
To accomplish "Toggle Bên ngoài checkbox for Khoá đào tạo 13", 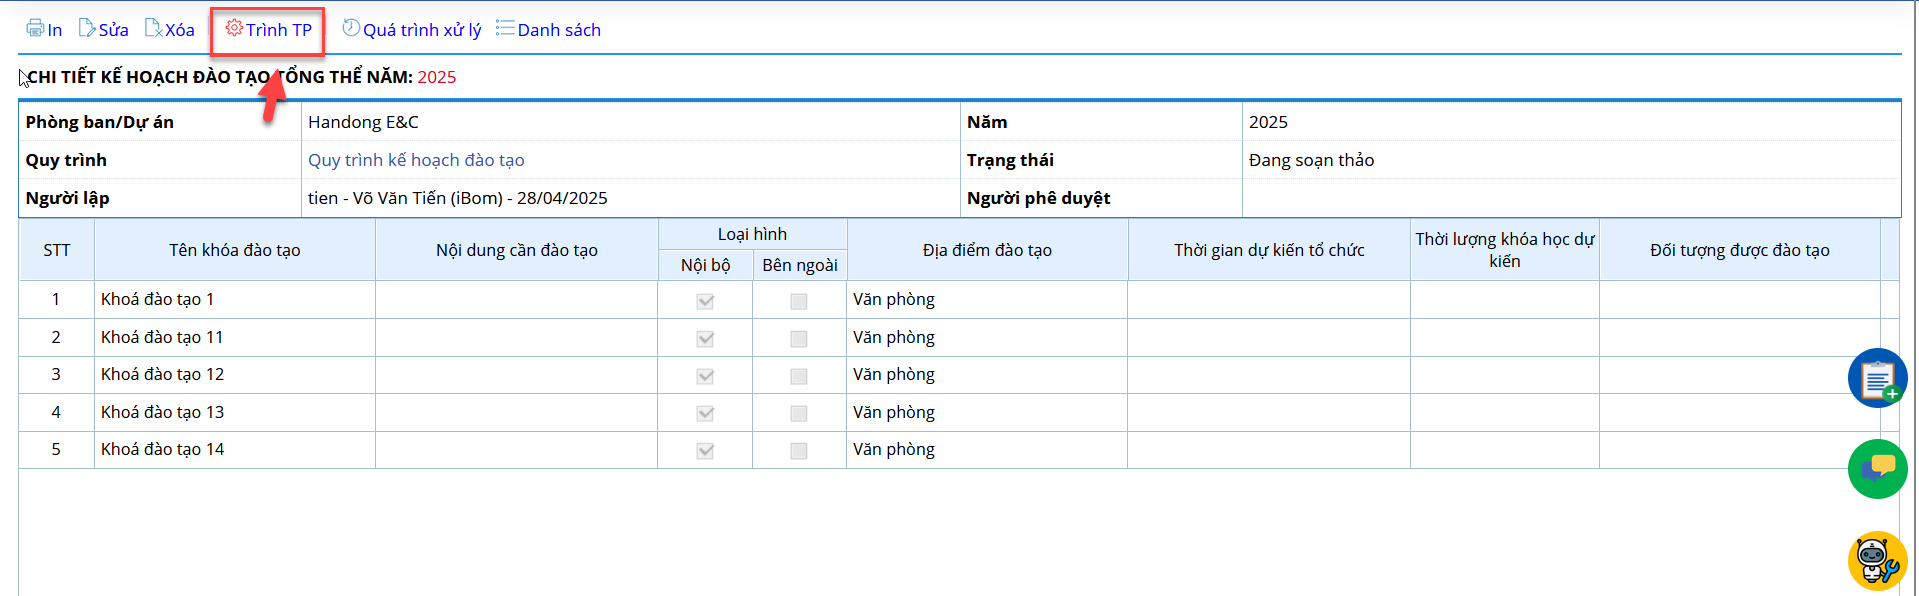I will [798, 413].
